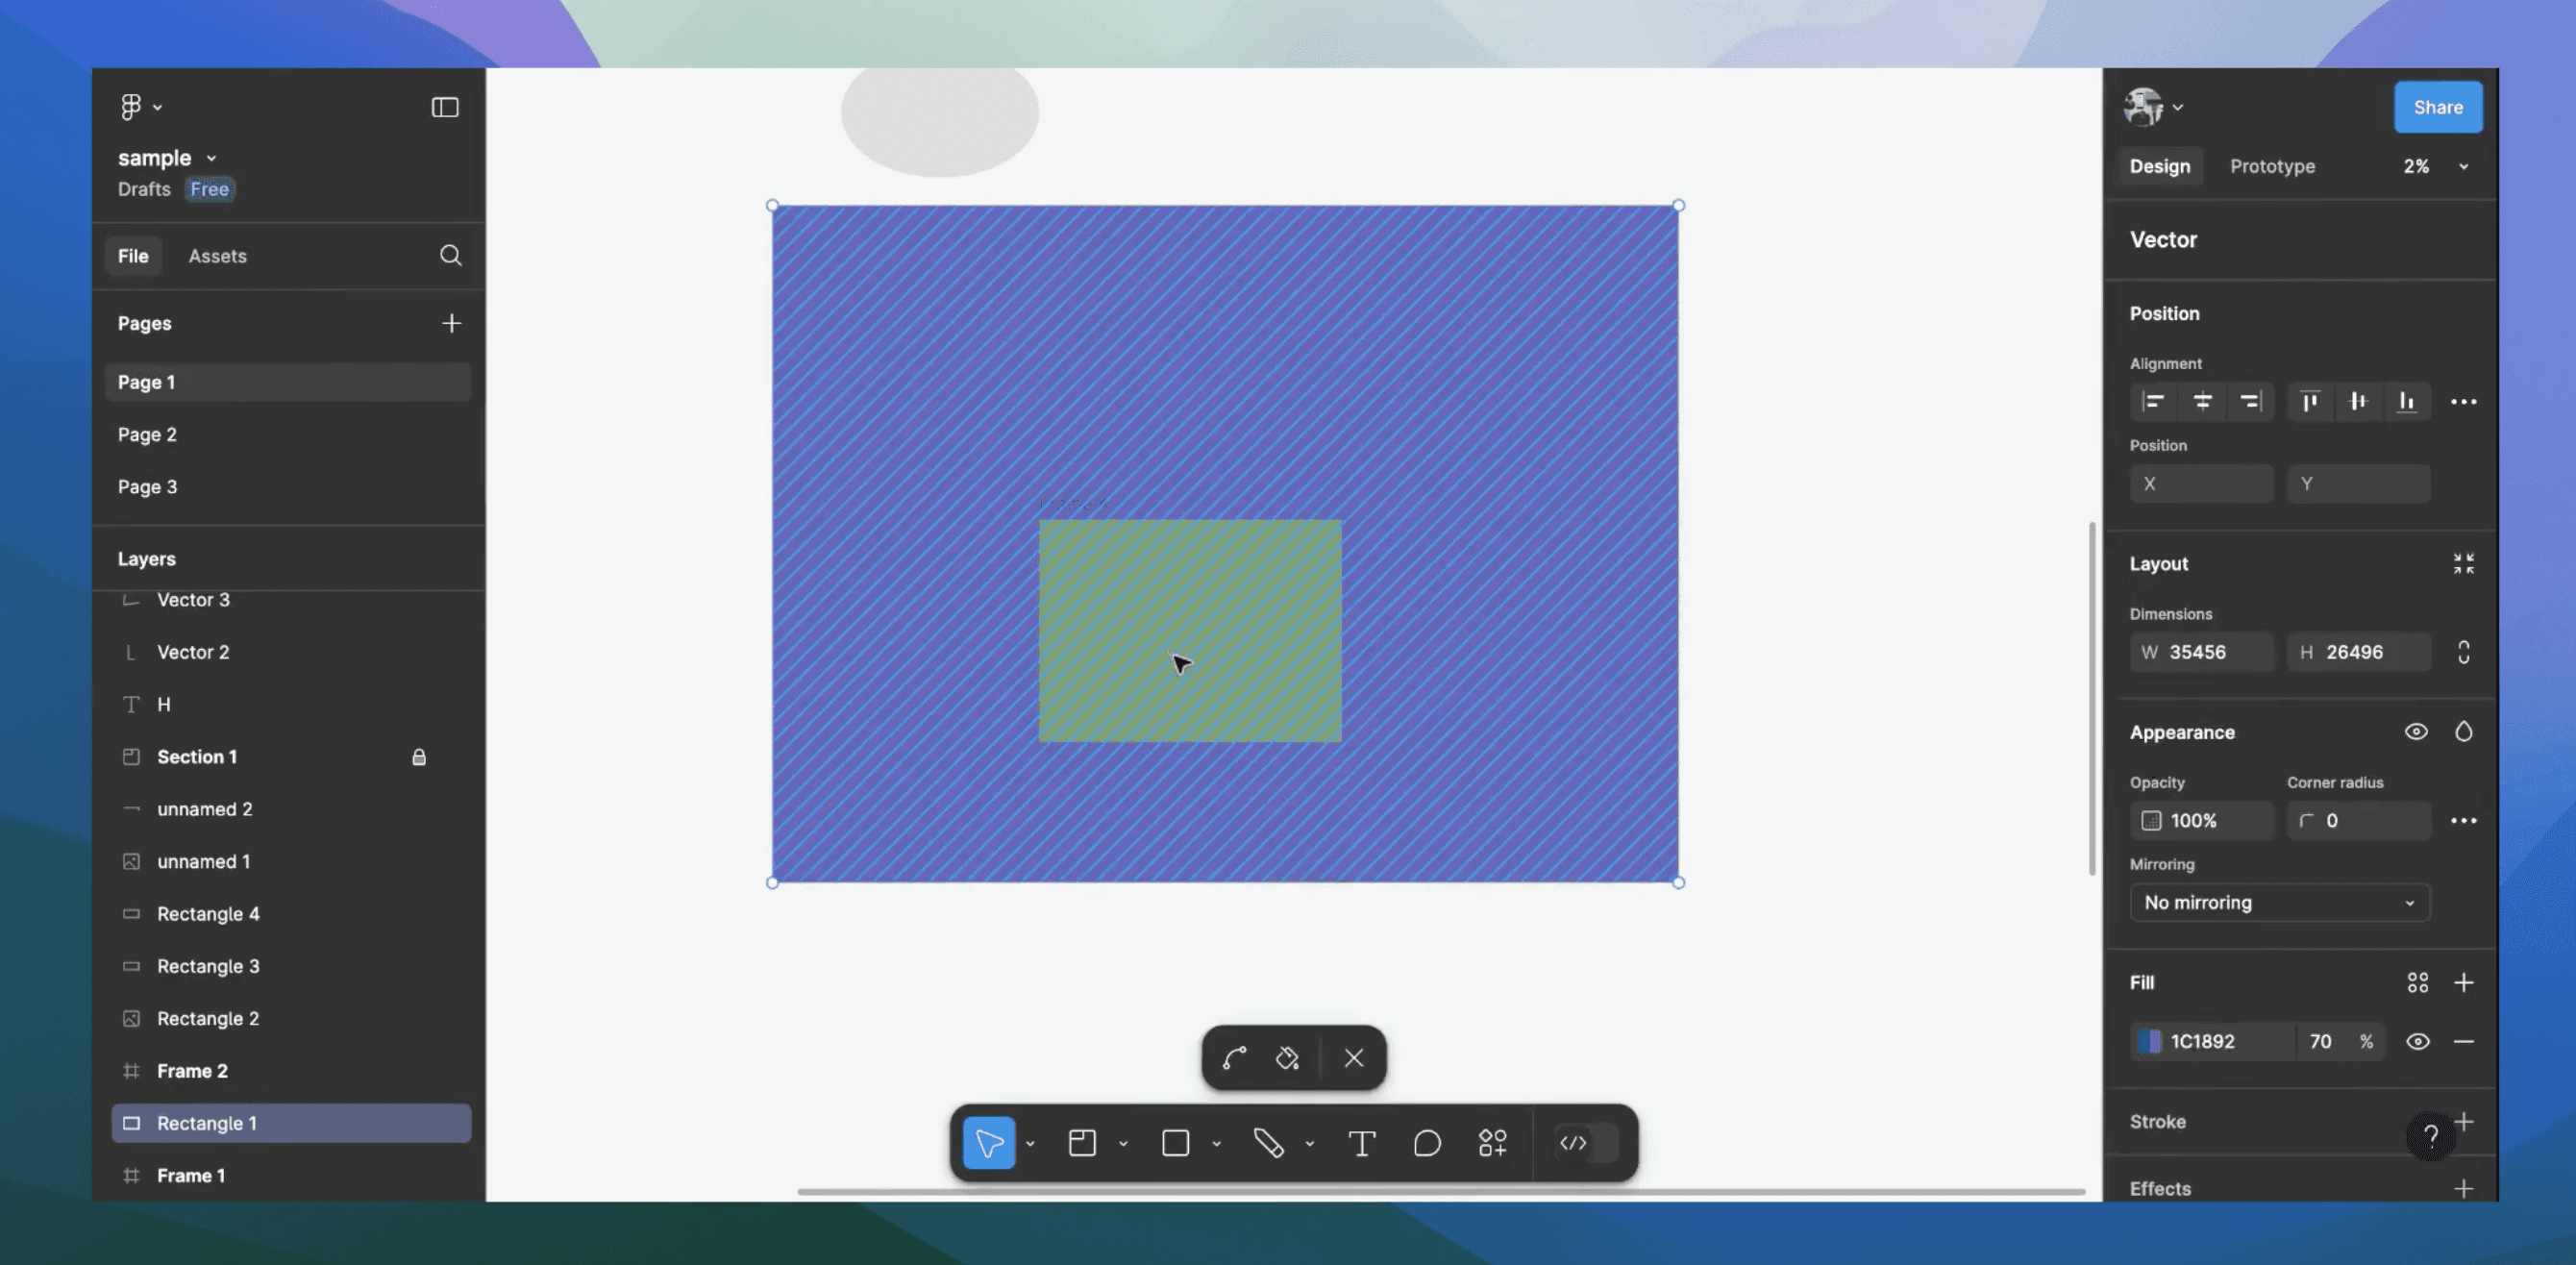Switch to the Prototype tab
Viewport: 2576px width, 1265px height.
click(2272, 166)
